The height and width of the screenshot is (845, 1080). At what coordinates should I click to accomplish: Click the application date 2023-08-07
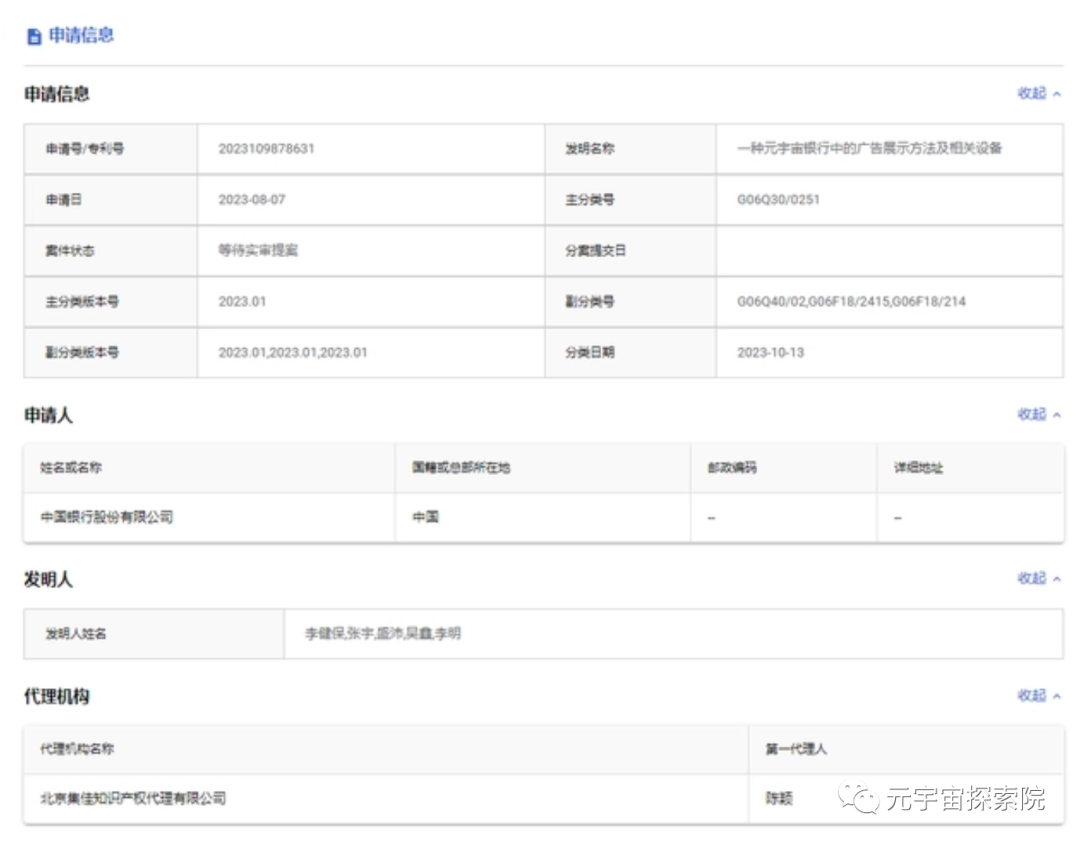[x=252, y=200]
